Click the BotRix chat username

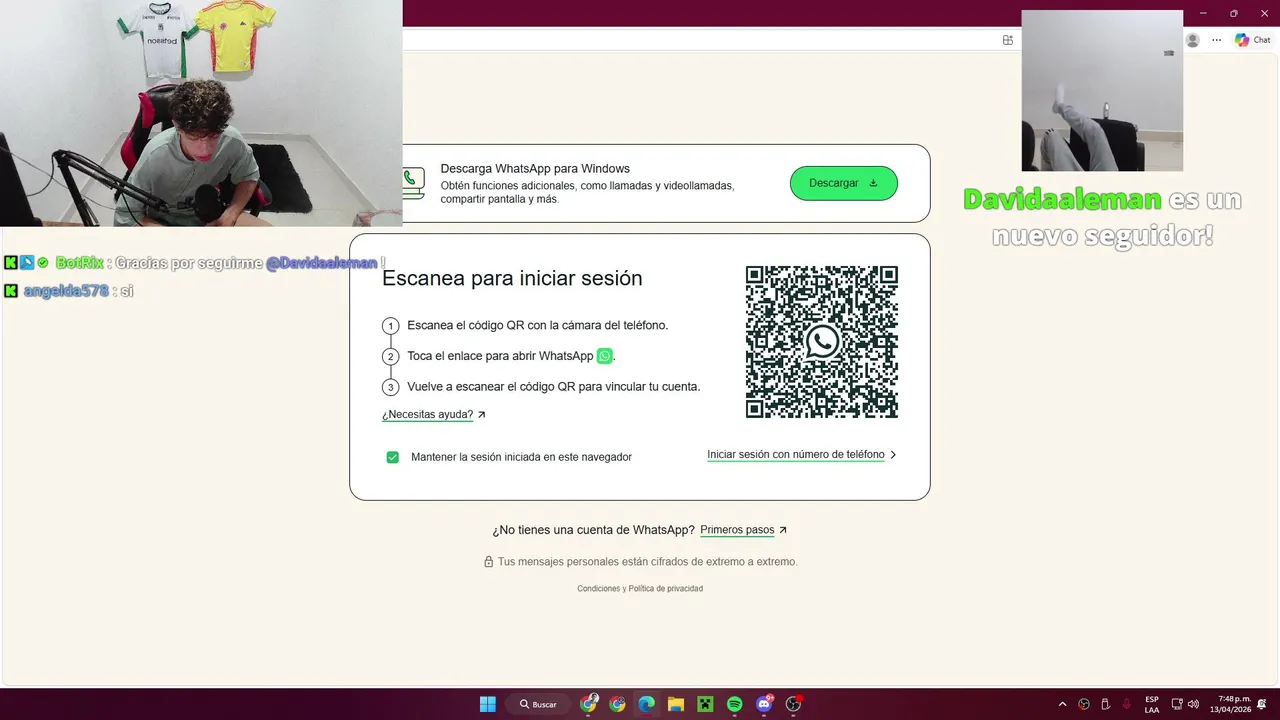pyautogui.click(x=79, y=263)
